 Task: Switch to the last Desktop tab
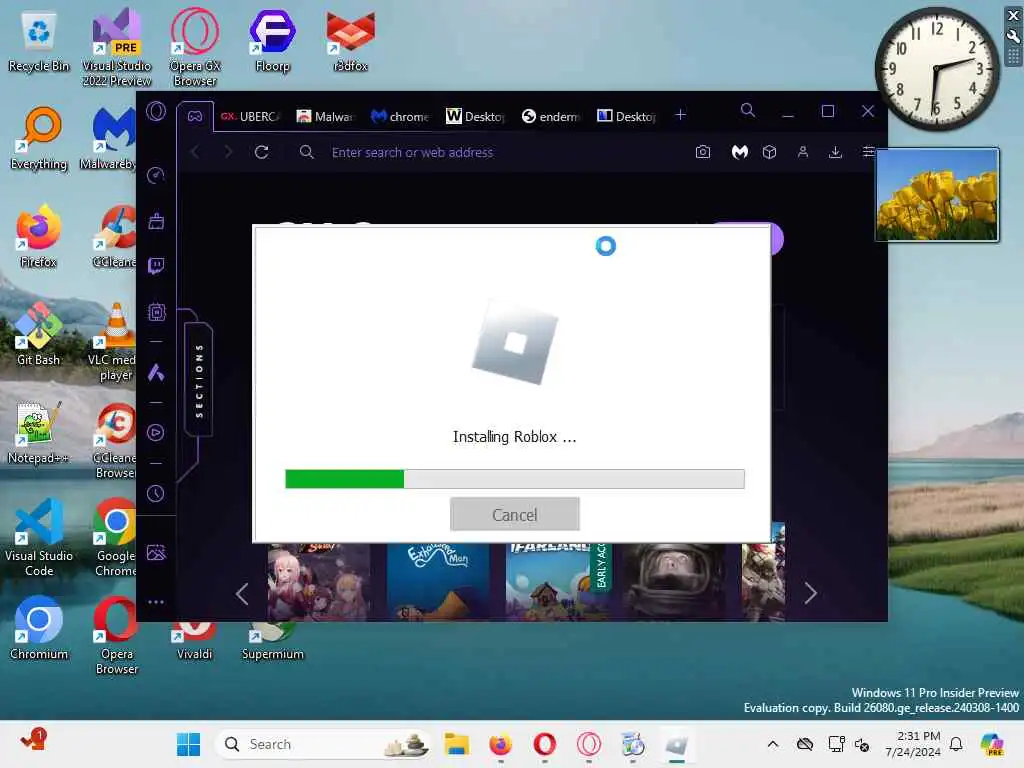(x=626, y=116)
